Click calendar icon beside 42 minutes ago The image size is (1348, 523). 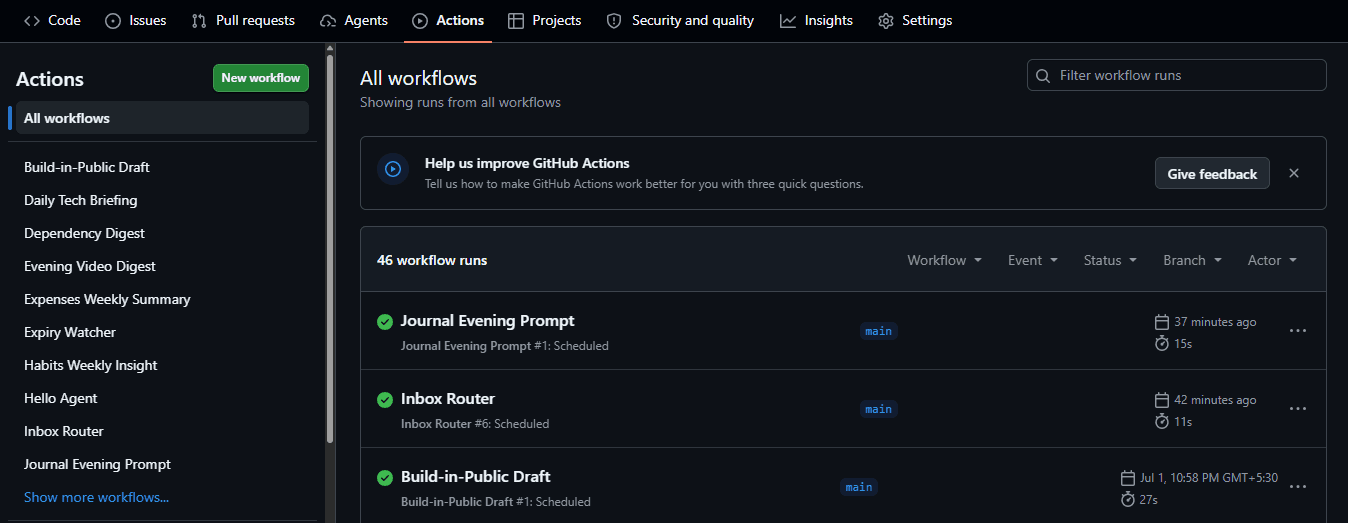pyautogui.click(x=1162, y=400)
